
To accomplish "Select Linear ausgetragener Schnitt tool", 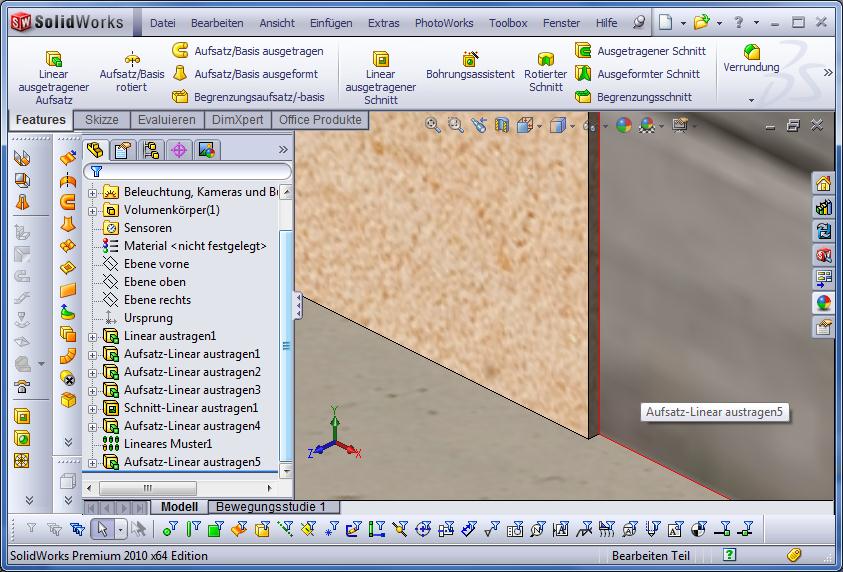I will tap(380, 59).
